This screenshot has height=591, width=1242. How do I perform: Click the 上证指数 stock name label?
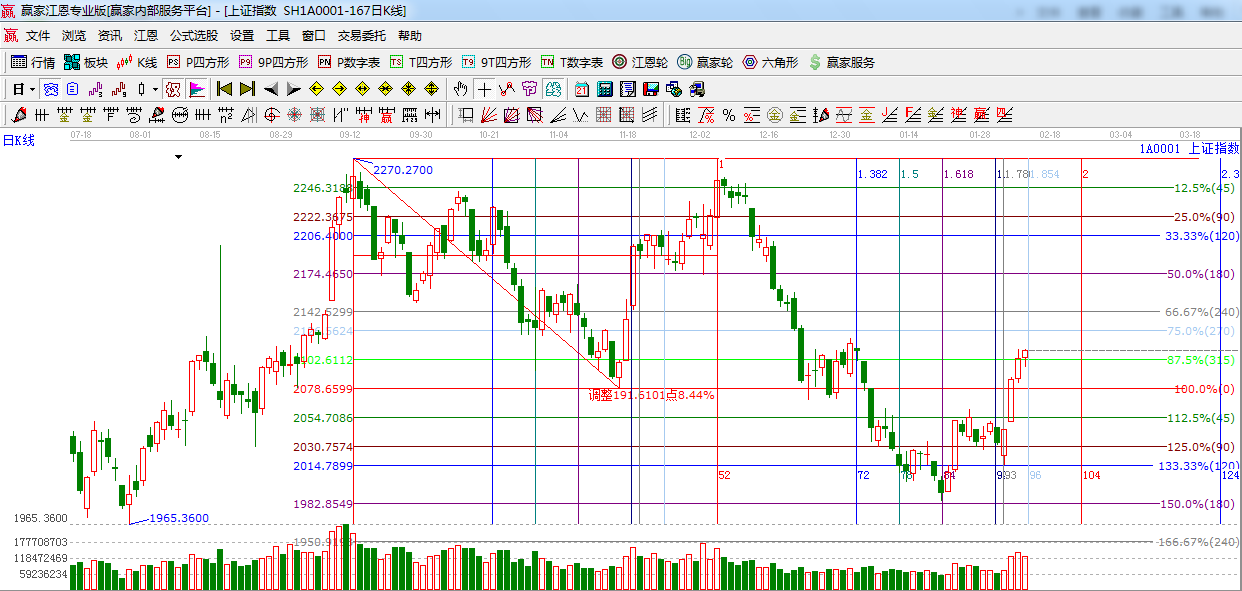[1213, 149]
